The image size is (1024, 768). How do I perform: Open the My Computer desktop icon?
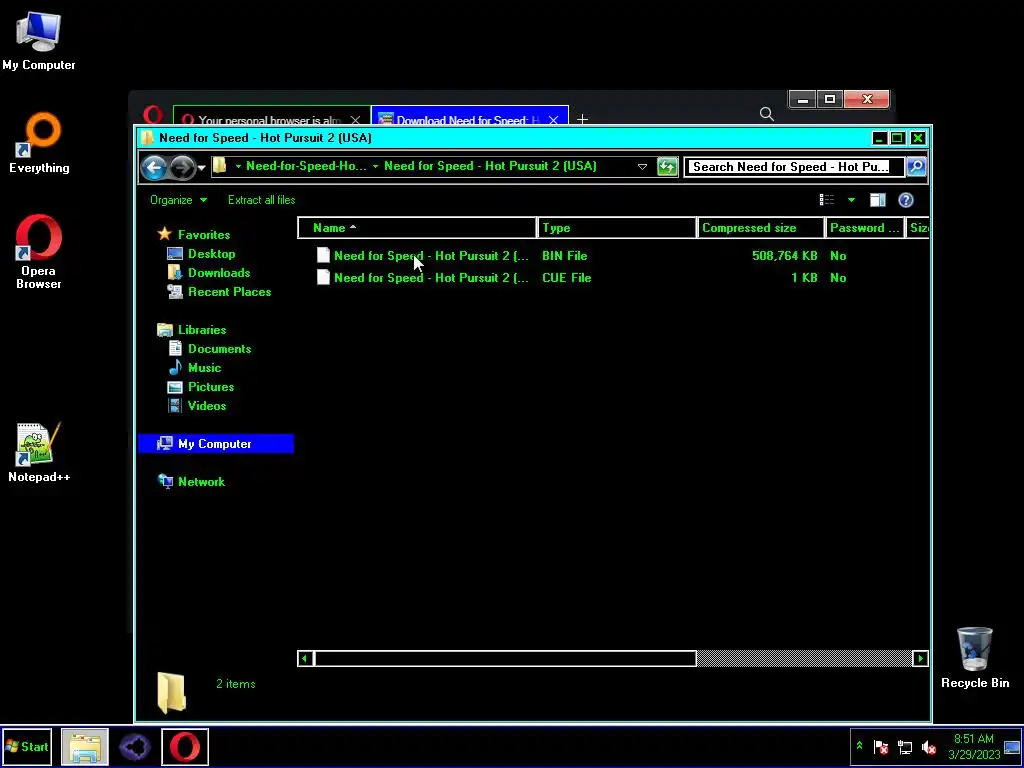pos(39,40)
